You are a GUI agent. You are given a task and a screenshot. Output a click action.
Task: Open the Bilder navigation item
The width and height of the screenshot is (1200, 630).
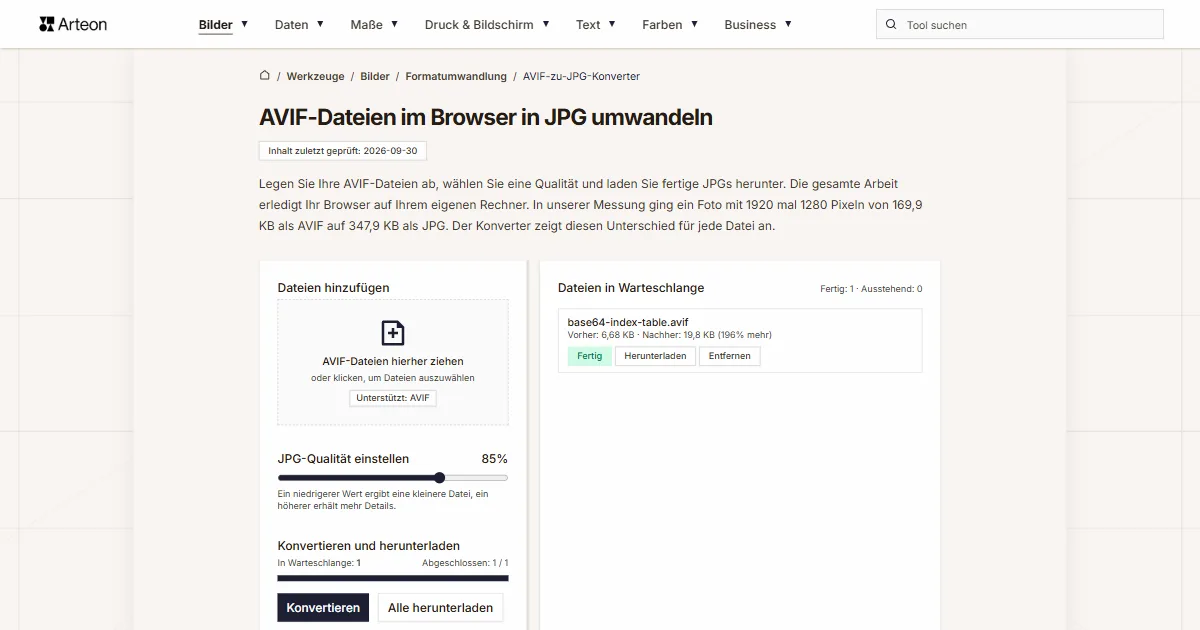[x=216, y=25]
